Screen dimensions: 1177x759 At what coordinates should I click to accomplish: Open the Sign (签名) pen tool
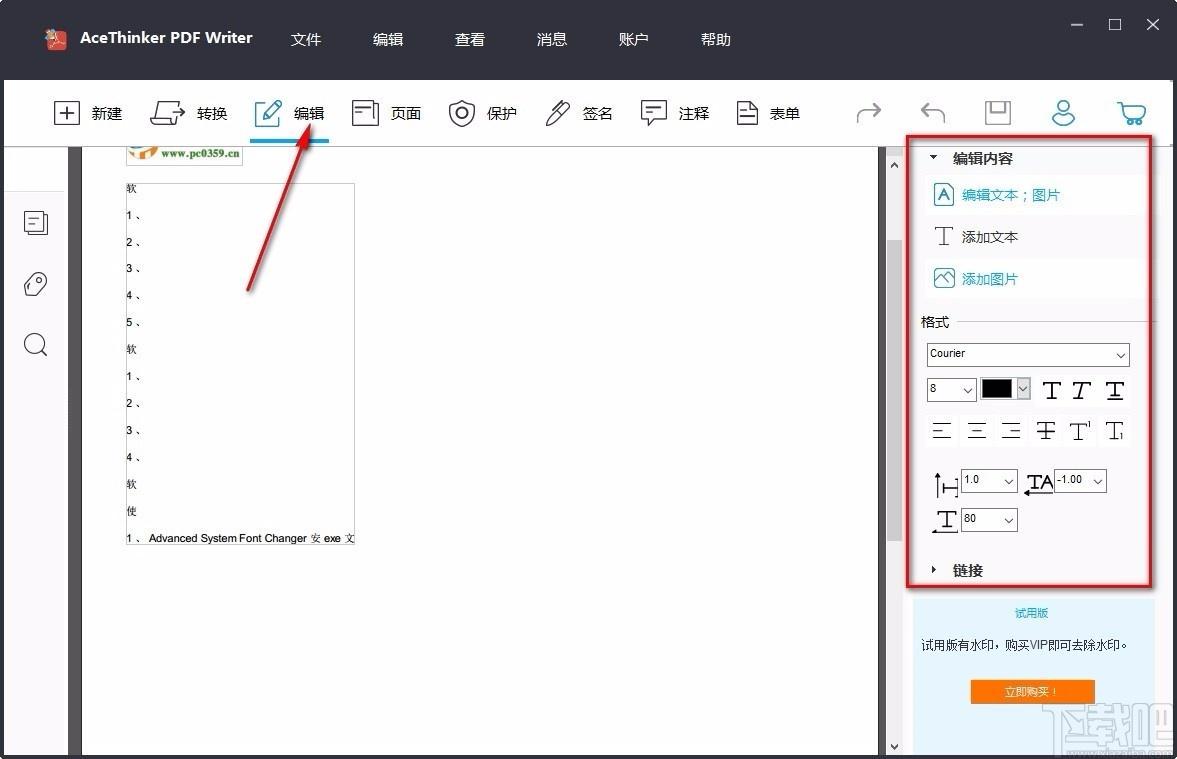[x=579, y=113]
